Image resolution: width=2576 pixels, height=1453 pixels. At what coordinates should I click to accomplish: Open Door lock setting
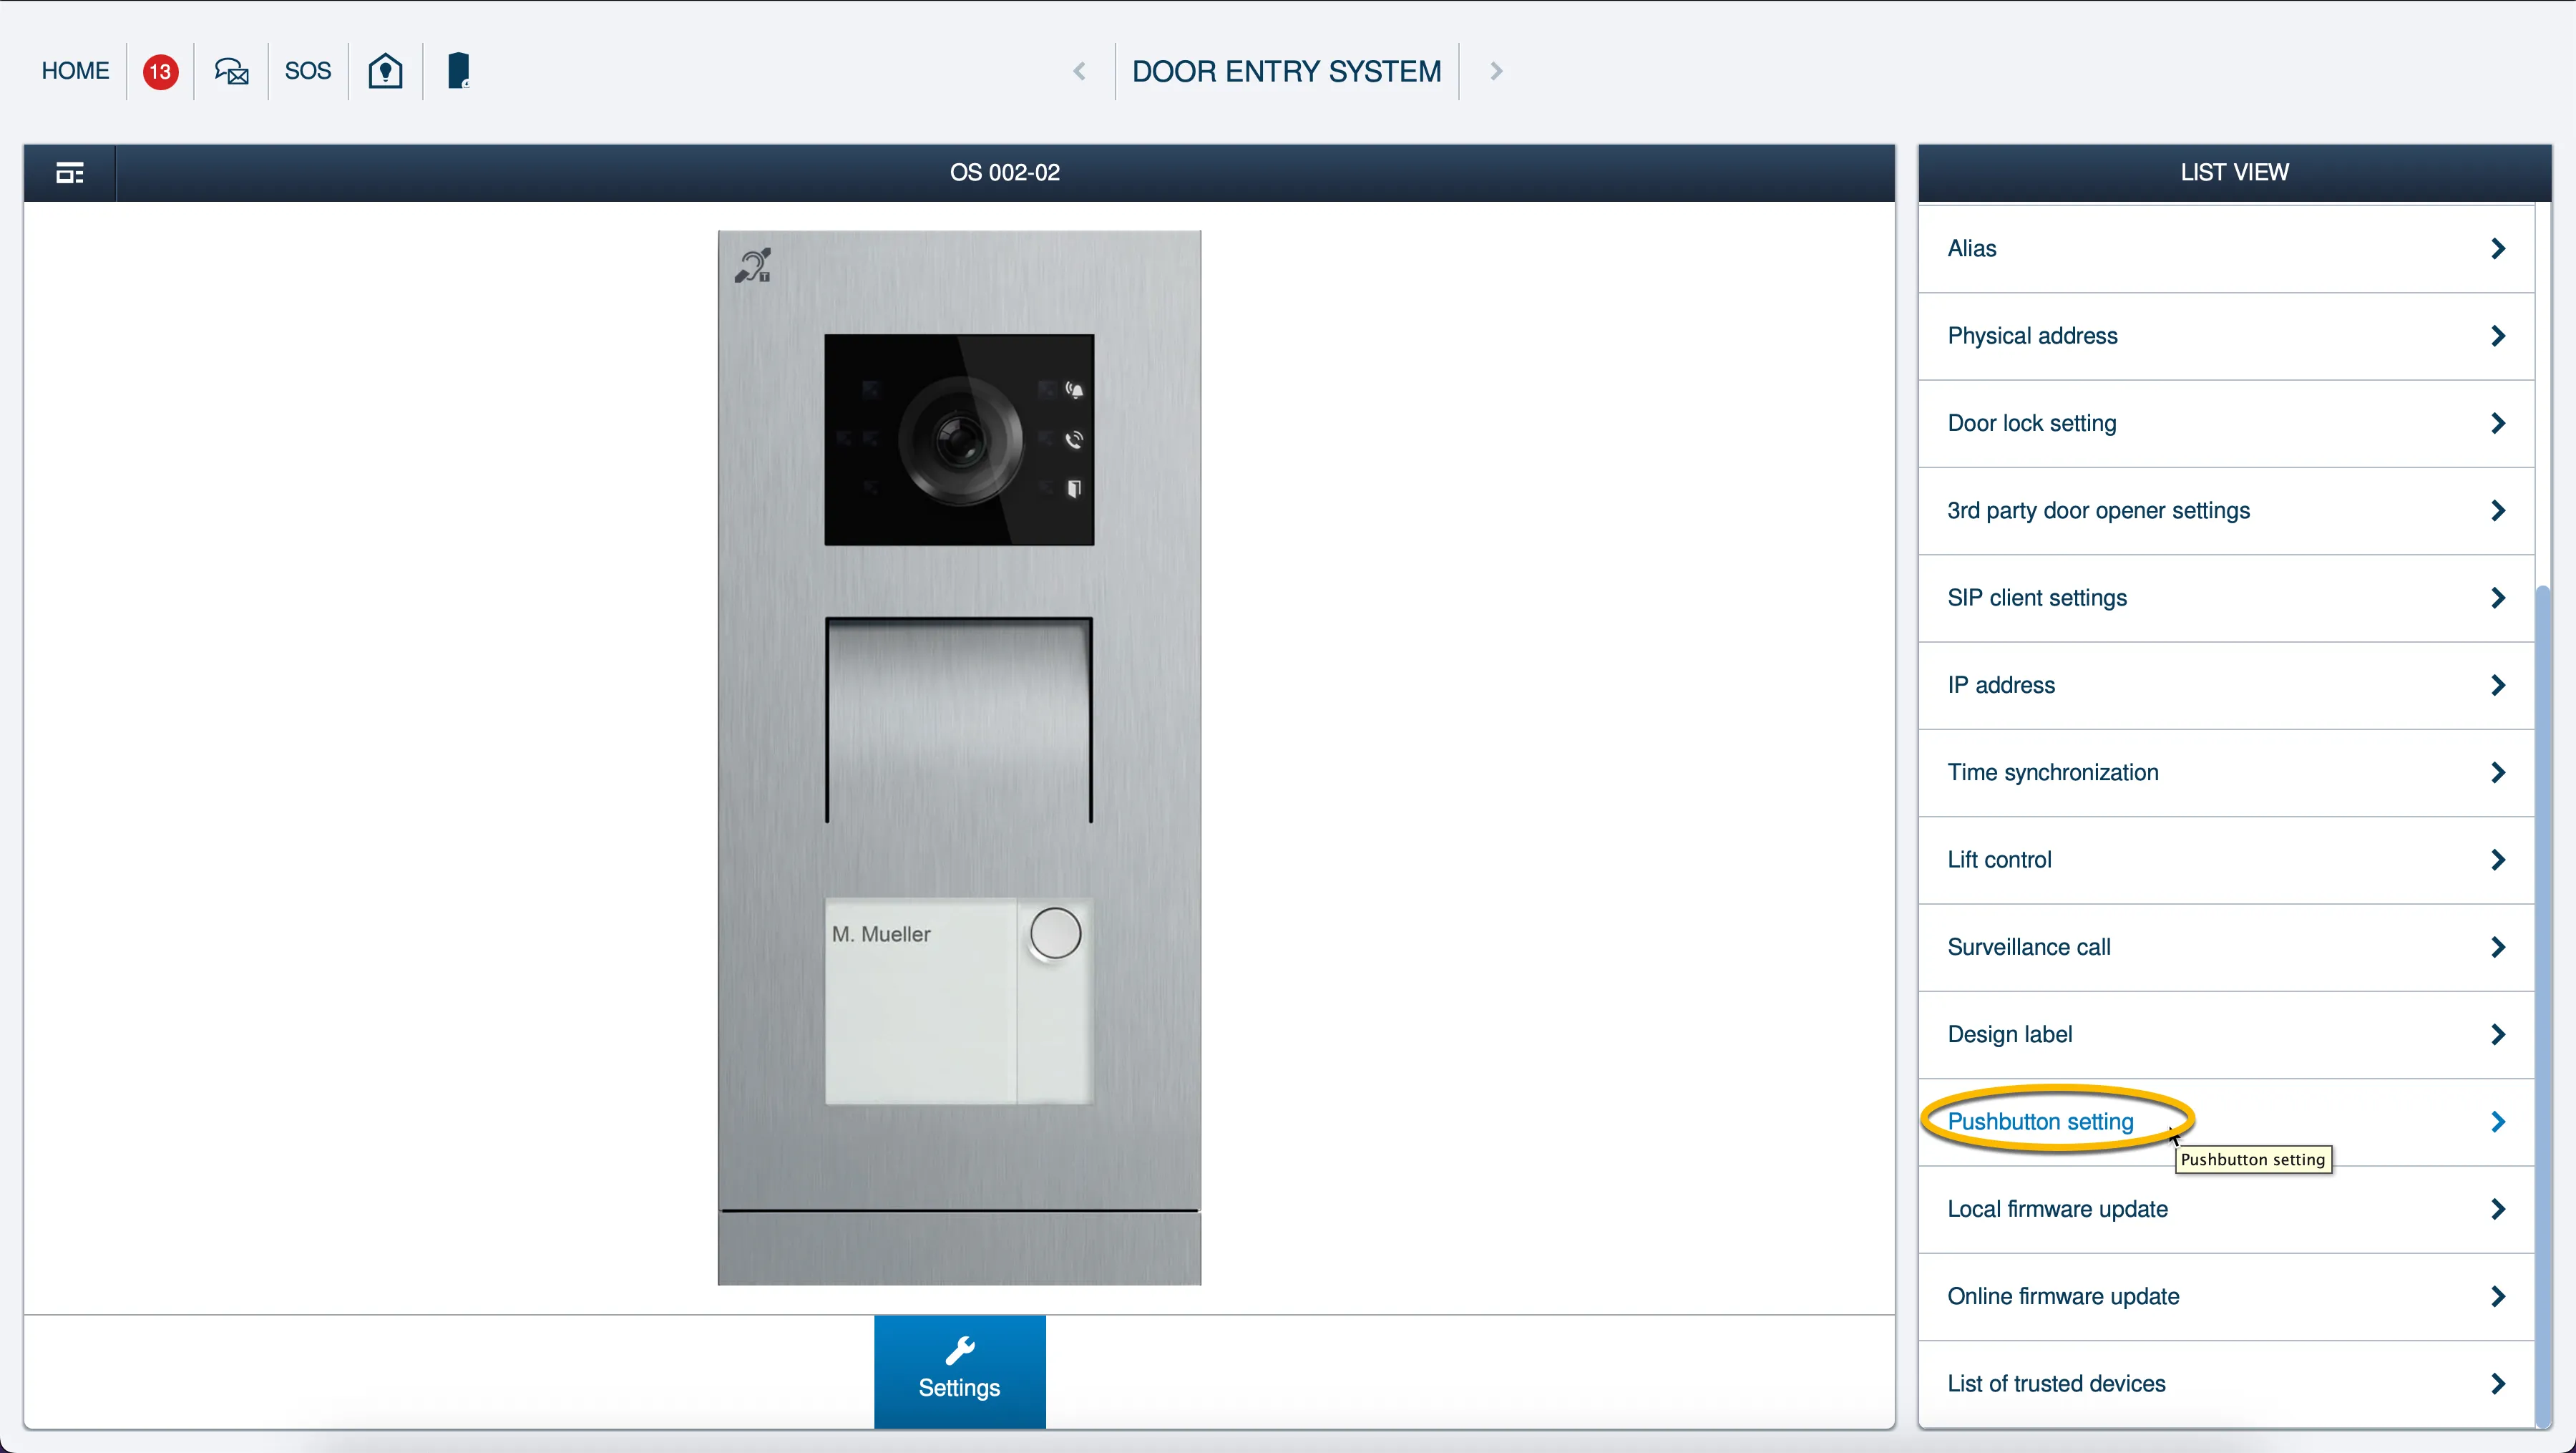(2226, 423)
